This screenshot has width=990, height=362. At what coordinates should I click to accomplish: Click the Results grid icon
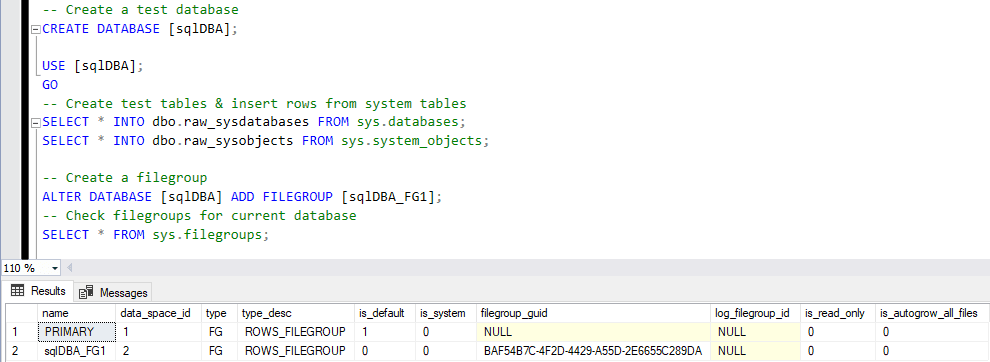point(18,291)
